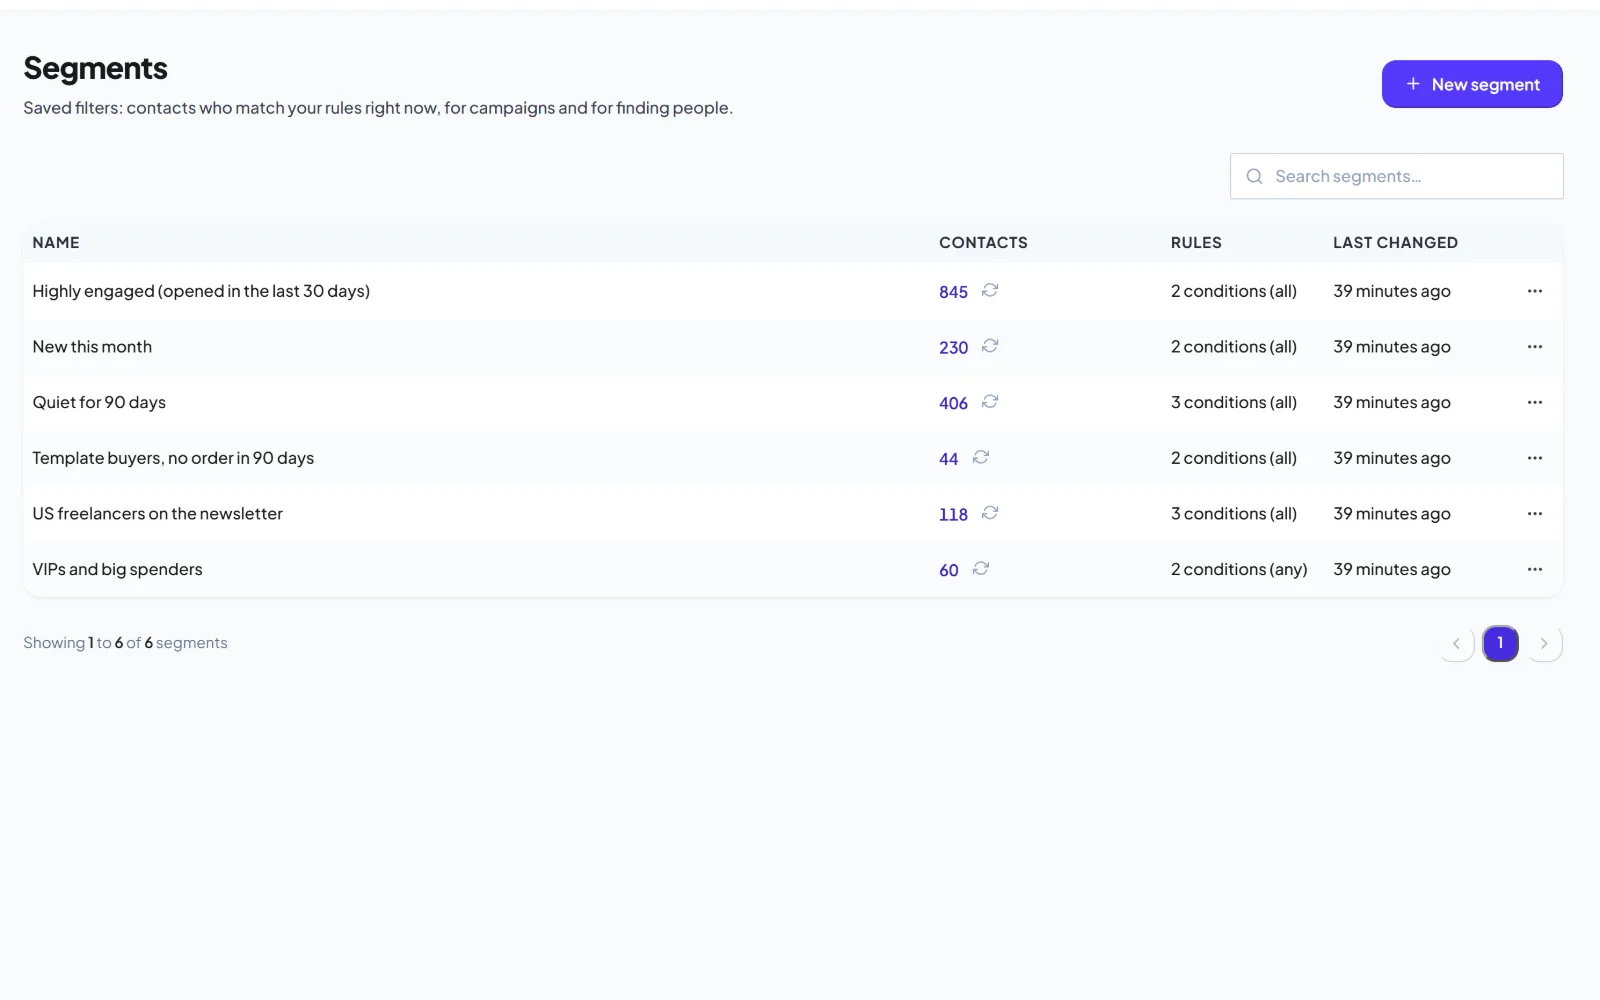This screenshot has width=1600, height=1000.
Task: Go to previous page arrow
Action: 1456,643
